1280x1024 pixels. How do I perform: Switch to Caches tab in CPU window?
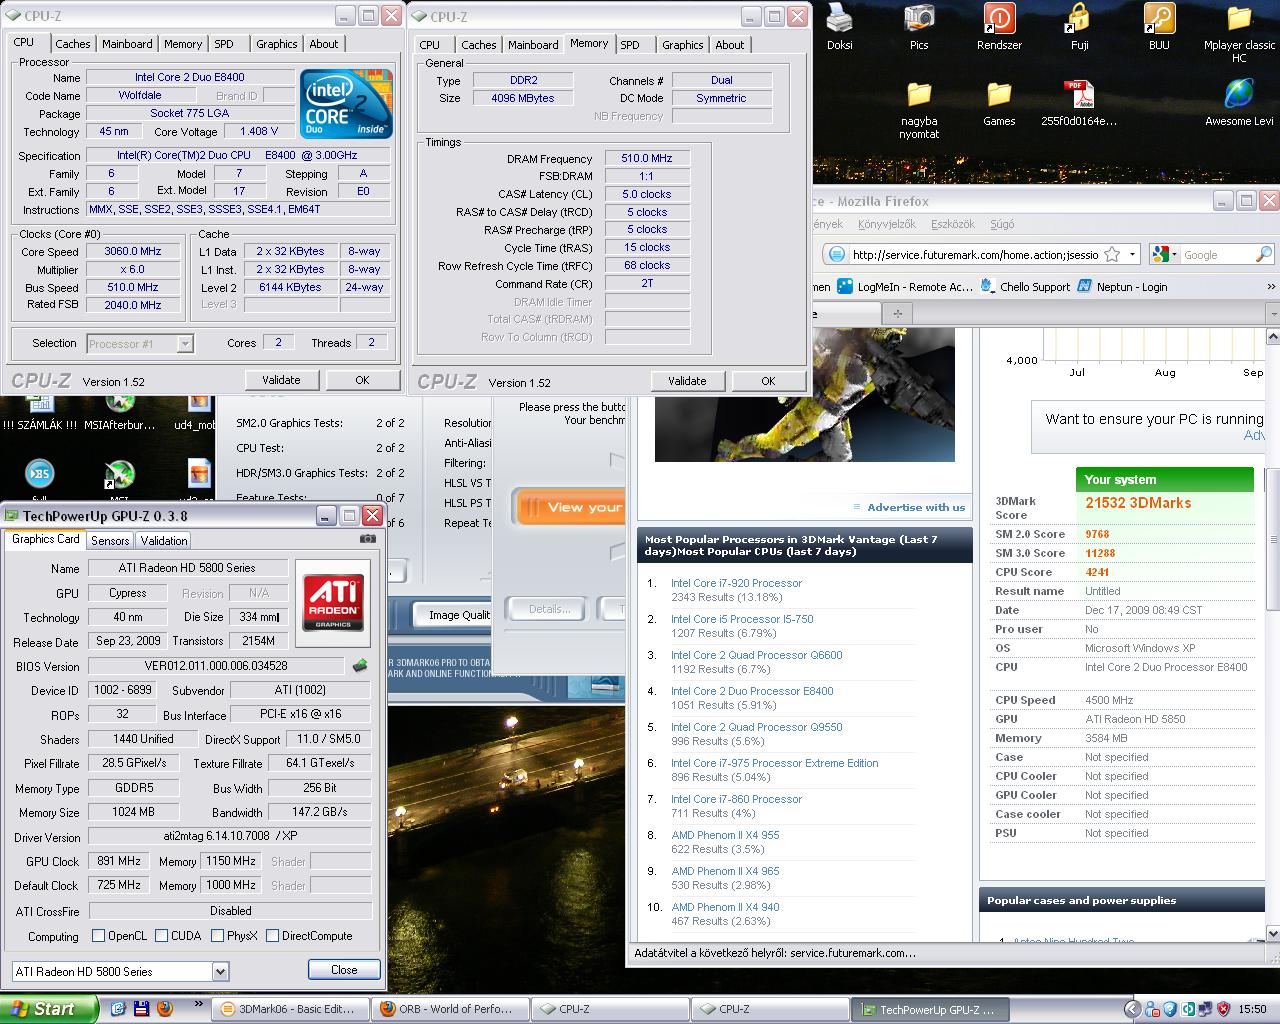coord(73,44)
